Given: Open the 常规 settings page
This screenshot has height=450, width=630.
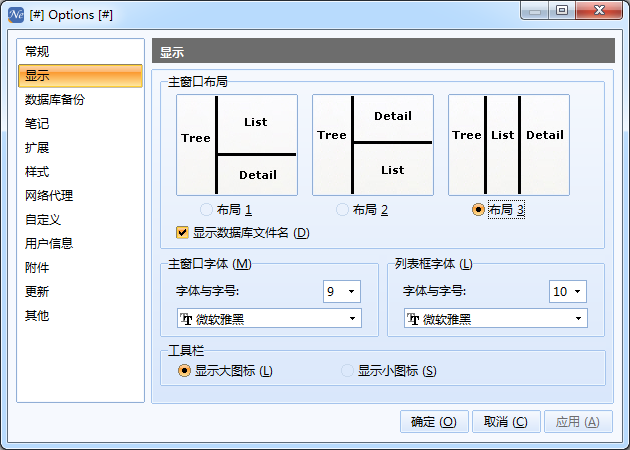Looking at the screenshot, I should tap(38, 52).
